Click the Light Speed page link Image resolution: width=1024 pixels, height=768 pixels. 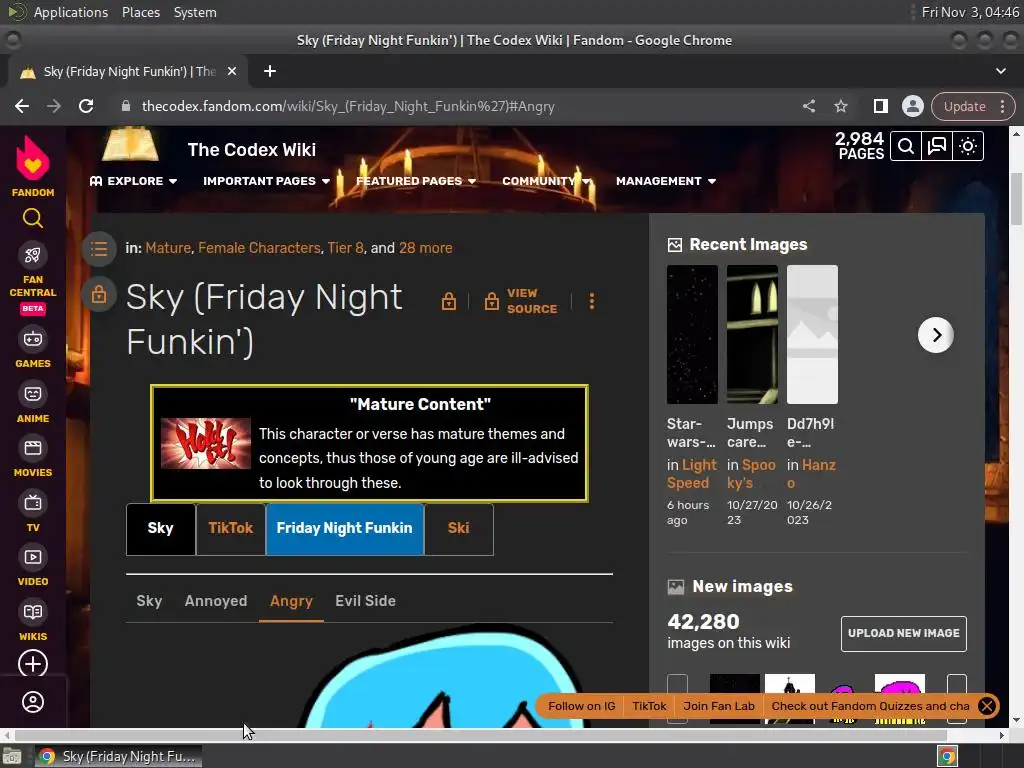(x=692, y=474)
